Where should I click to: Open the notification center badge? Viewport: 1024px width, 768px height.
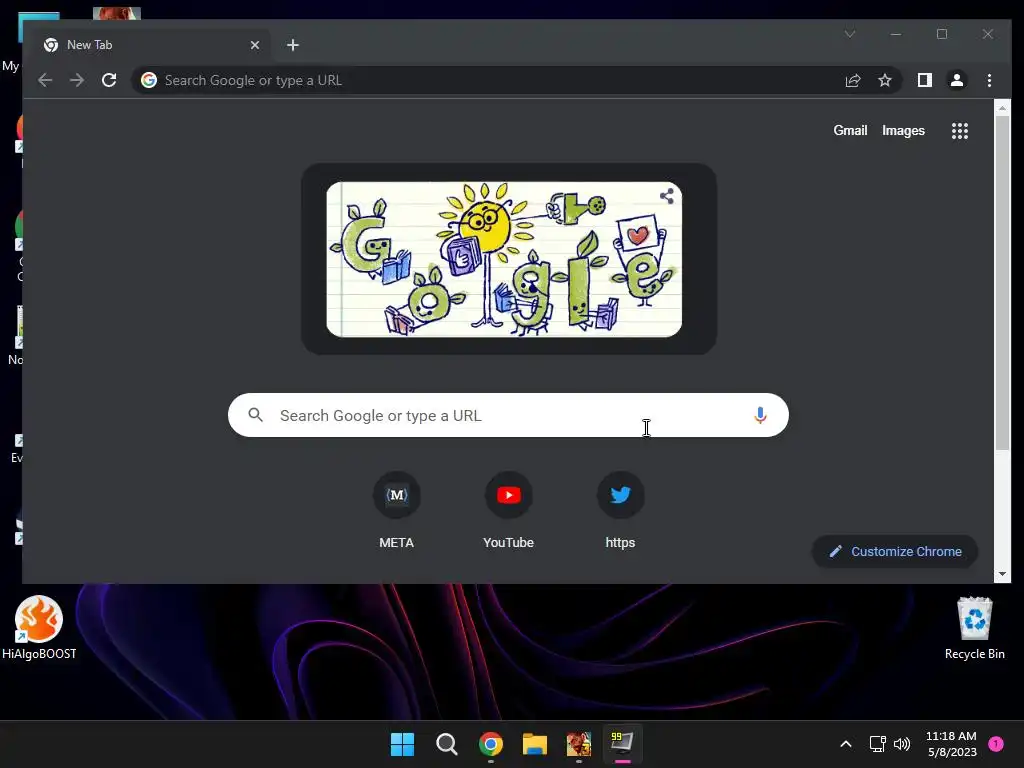pyautogui.click(x=996, y=744)
